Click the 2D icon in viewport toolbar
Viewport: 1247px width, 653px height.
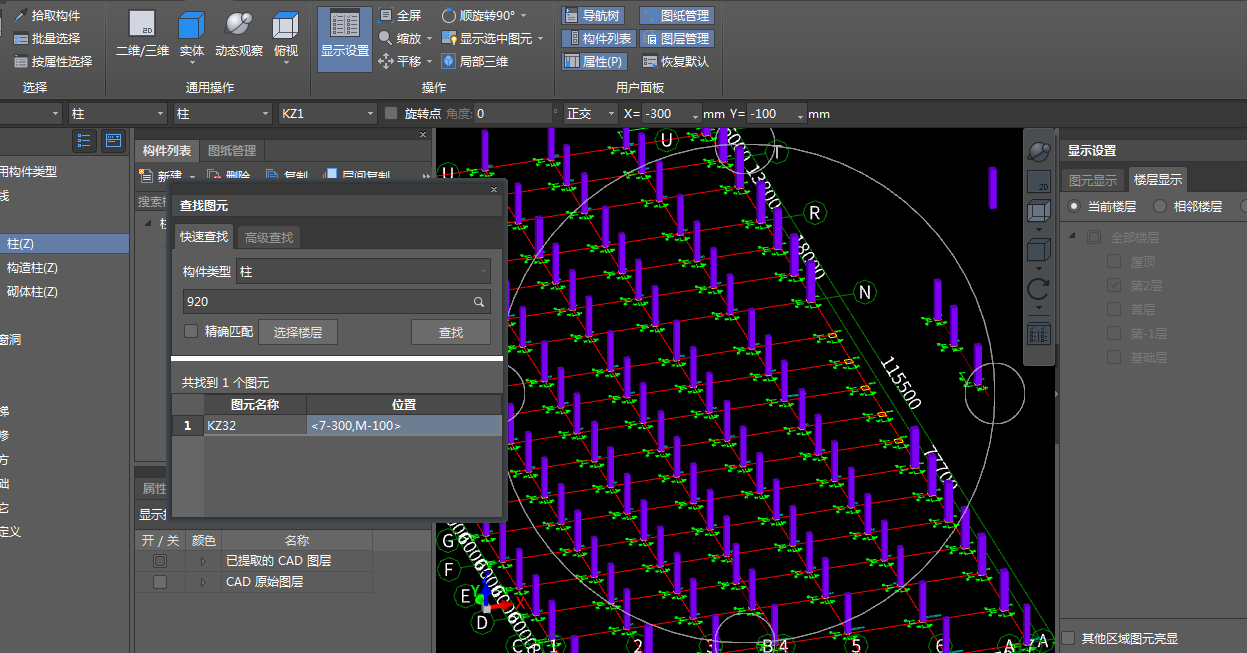click(x=1040, y=183)
